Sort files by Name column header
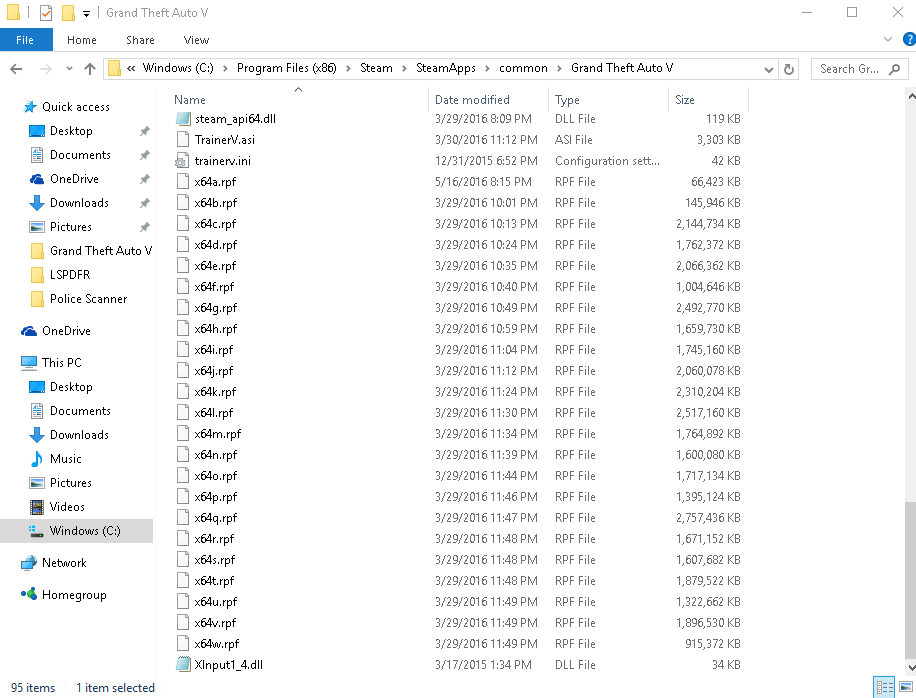Image resolution: width=916 pixels, height=698 pixels. pyautogui.click(x=189, y=100)
